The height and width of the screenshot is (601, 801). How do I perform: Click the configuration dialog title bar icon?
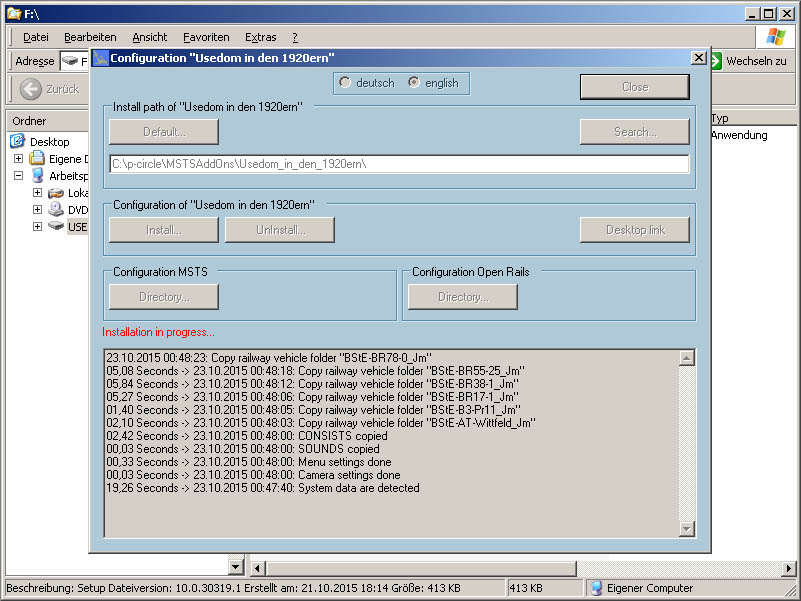tap(100, 58)
